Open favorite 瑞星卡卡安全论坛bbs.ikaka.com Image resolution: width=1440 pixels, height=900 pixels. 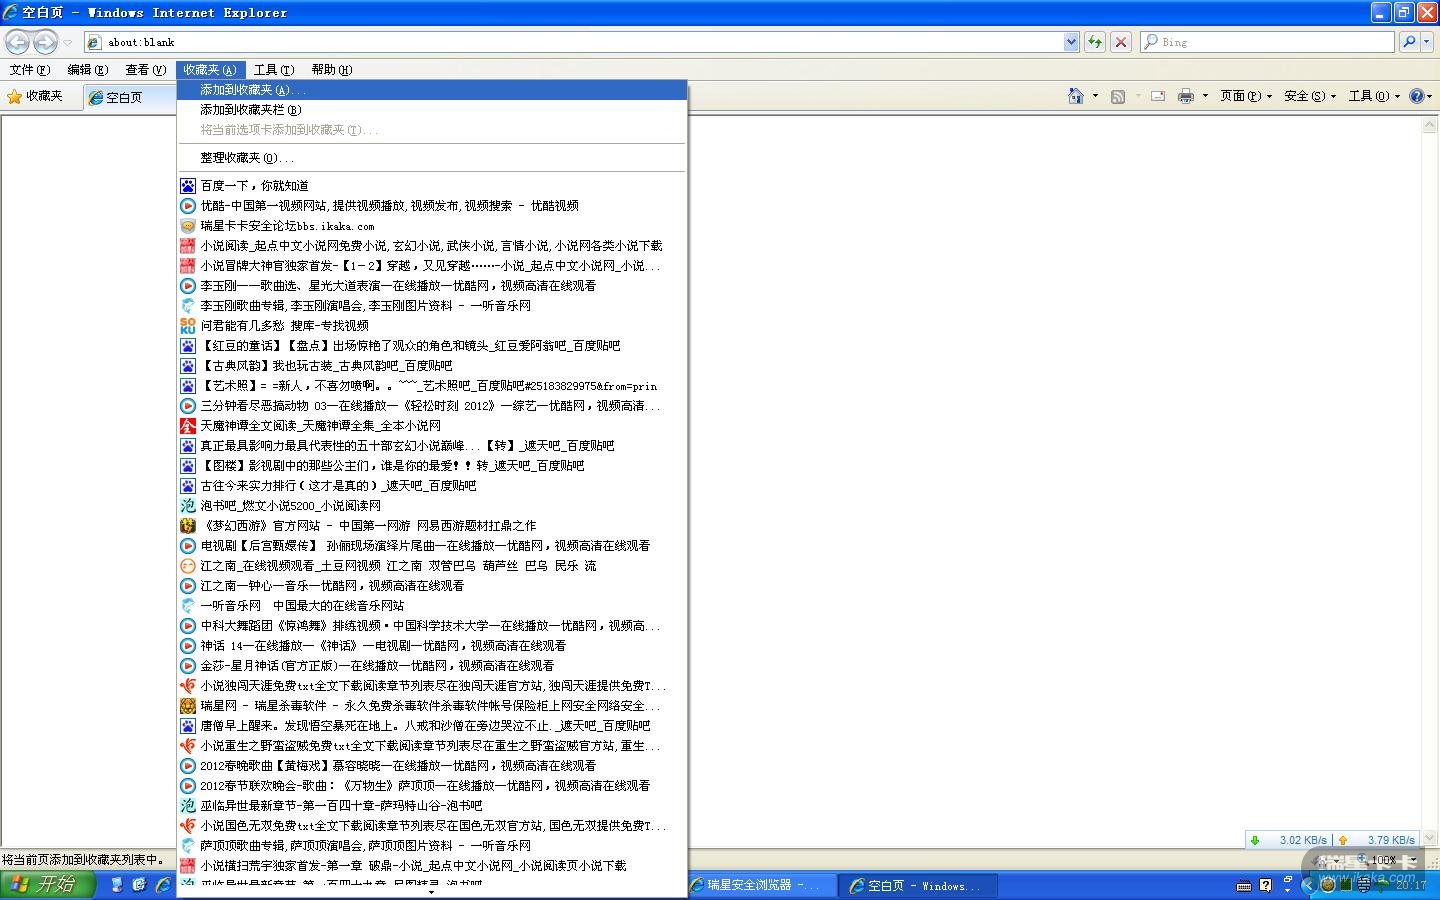click(432, 226)
